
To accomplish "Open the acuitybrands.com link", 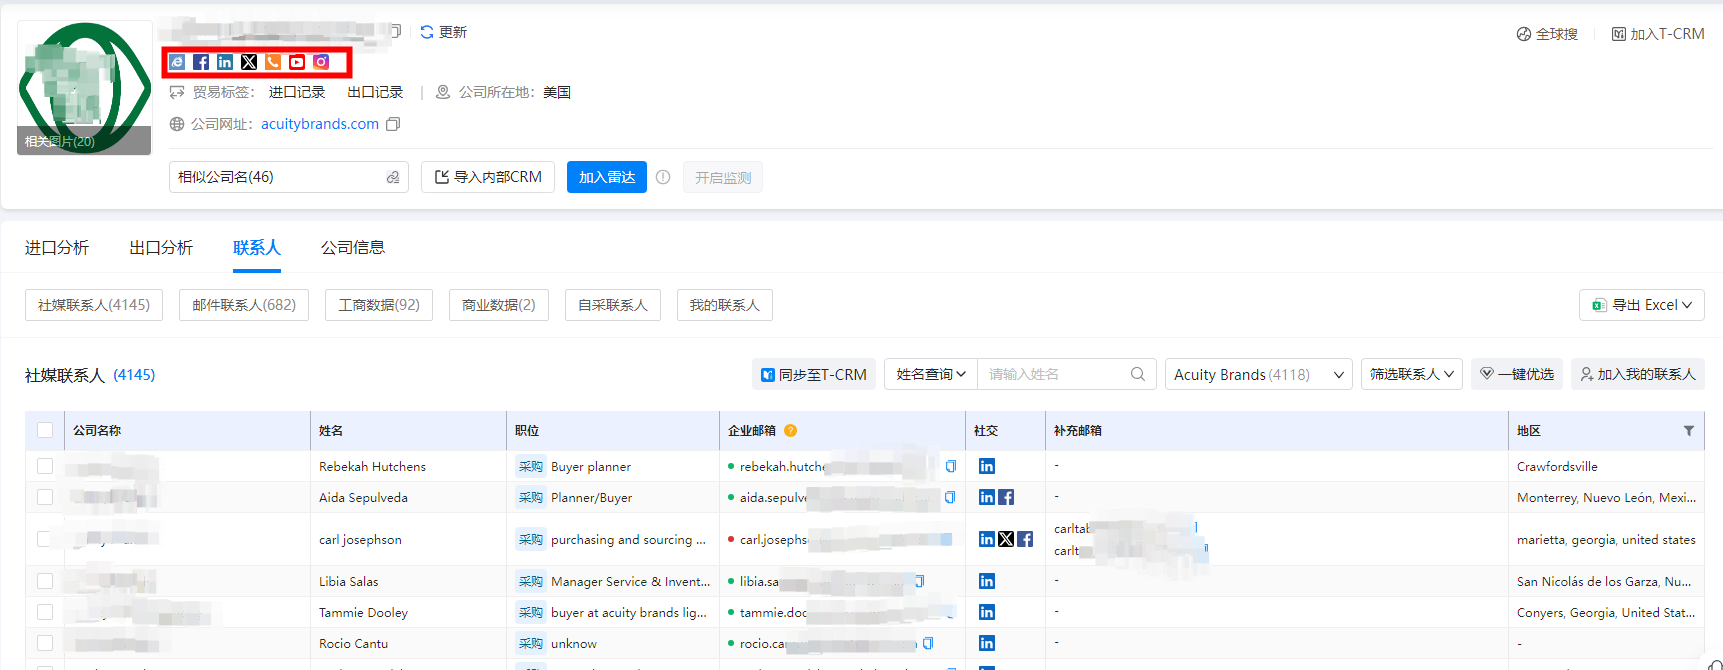I will (319, 124).
